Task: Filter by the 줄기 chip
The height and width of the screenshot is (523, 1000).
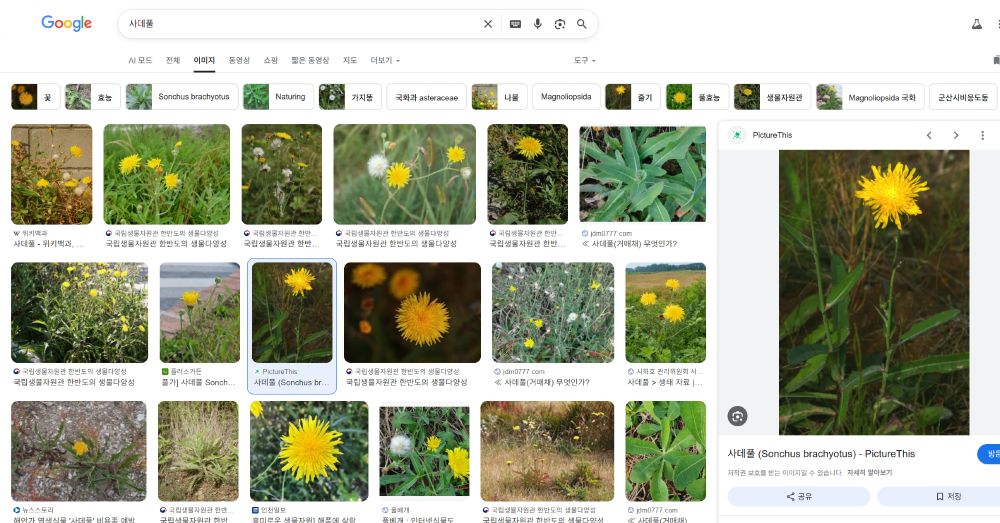Action: pos(633,97)
